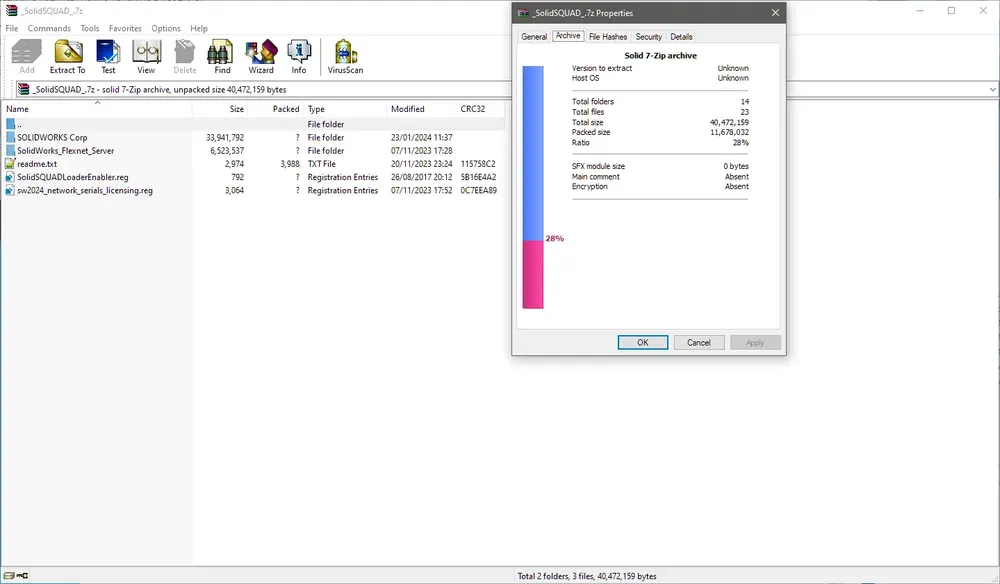Select the SOLIDWORKS Corp folder name
This screenshot has width=1000, height=584.
[52, 137]
